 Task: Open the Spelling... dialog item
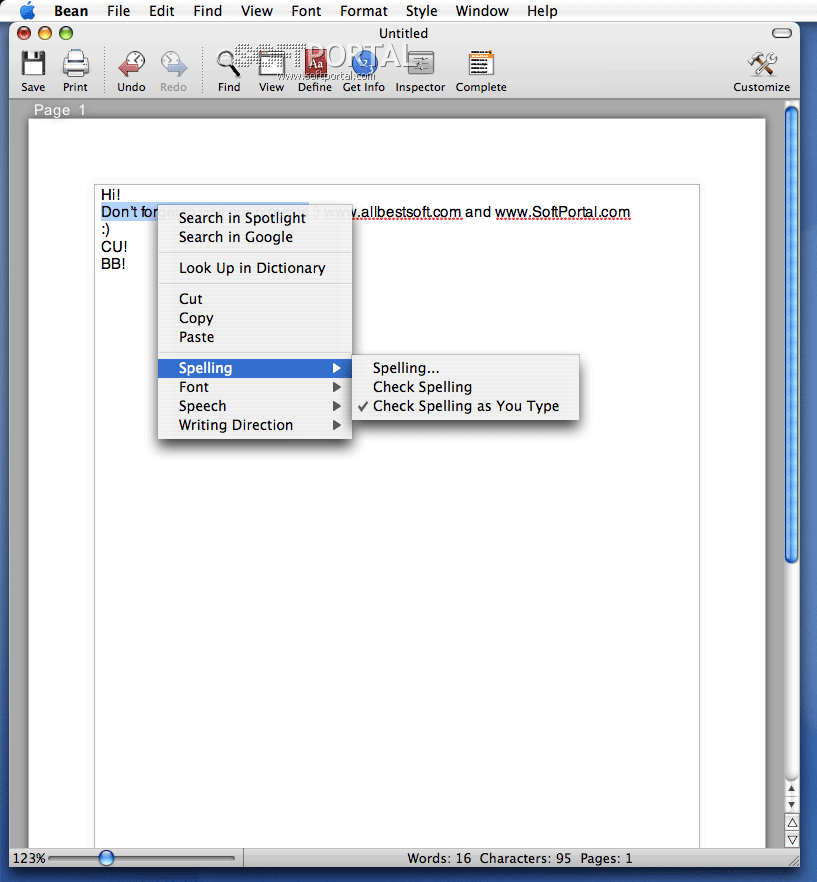point(465,368)
